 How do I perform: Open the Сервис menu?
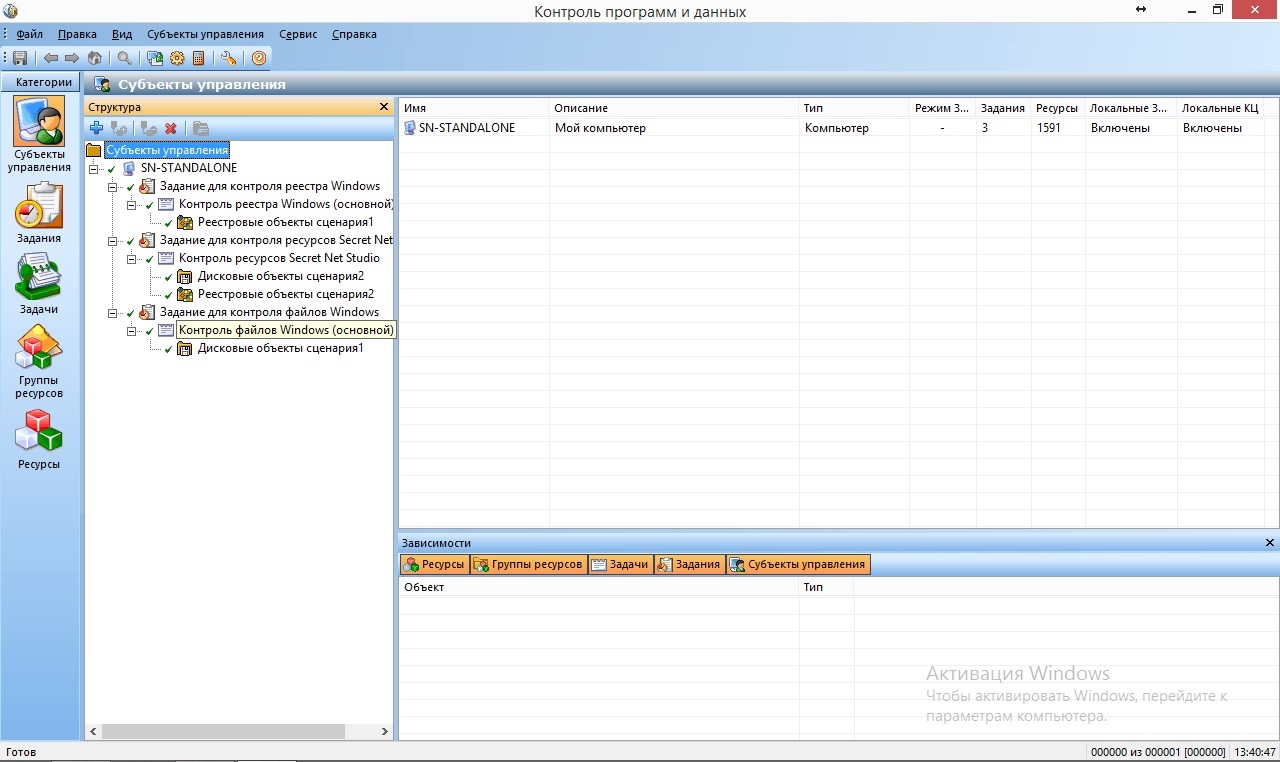[x=298, y=34]
